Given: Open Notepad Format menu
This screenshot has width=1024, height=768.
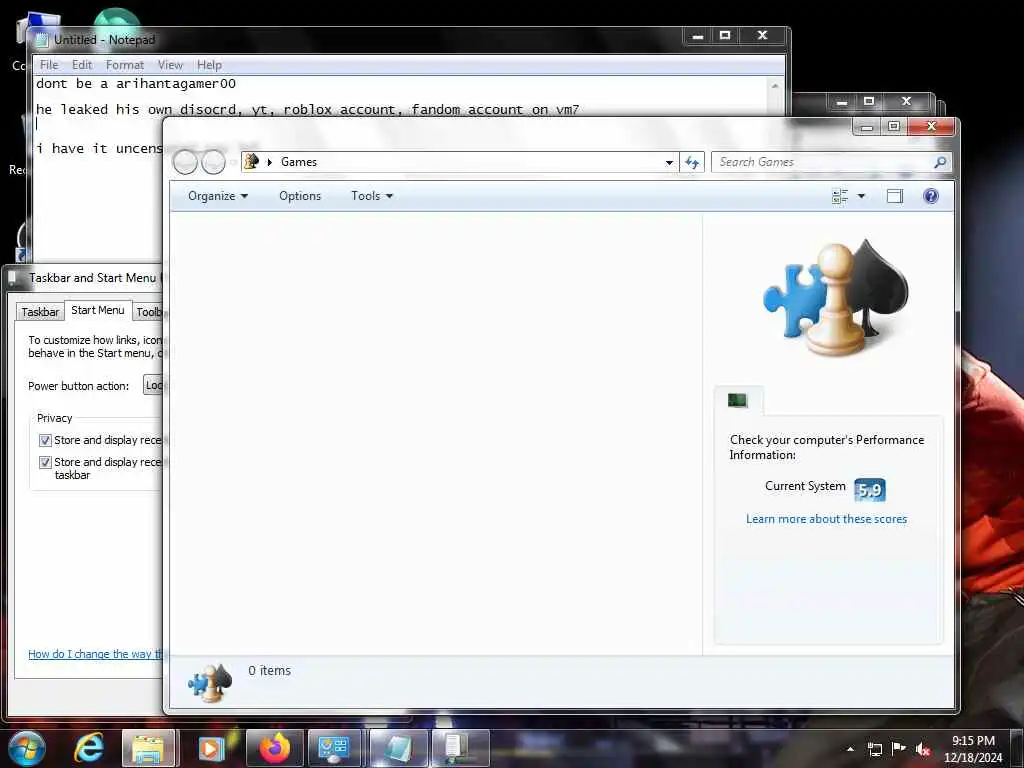Looking at the screenshot, I should [125, 65].
